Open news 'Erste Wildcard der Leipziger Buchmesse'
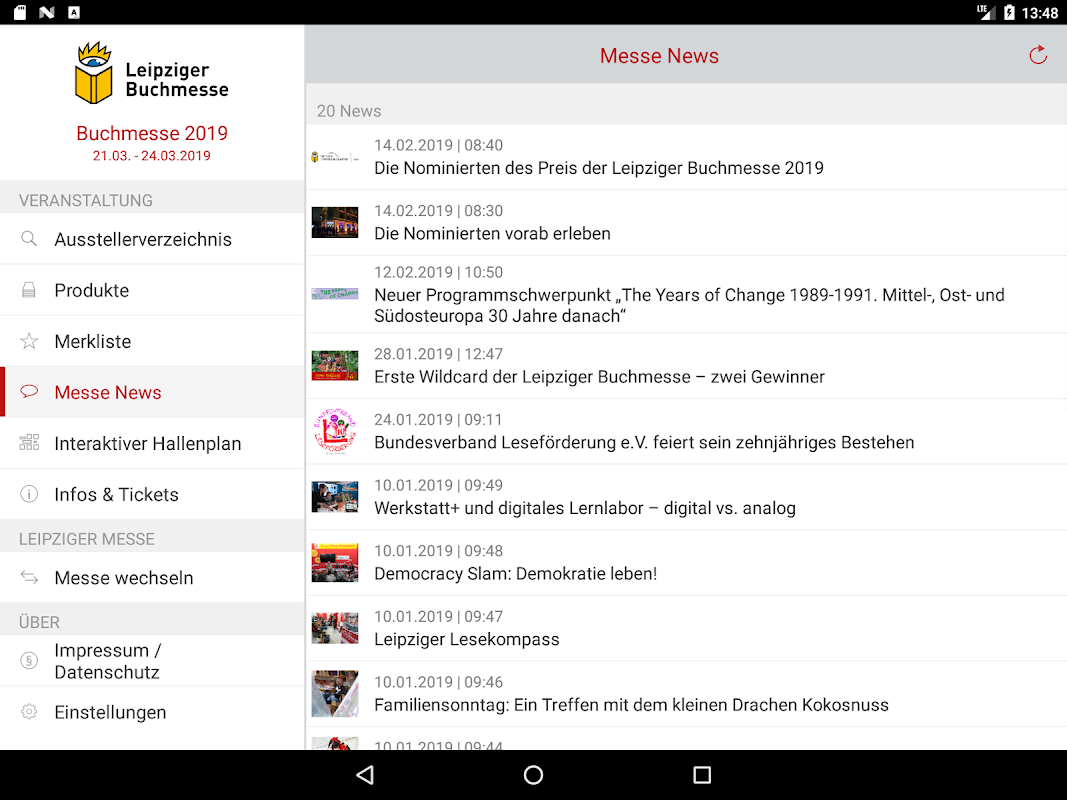This screenshot has height=800, width=1067. pos(686,366)
